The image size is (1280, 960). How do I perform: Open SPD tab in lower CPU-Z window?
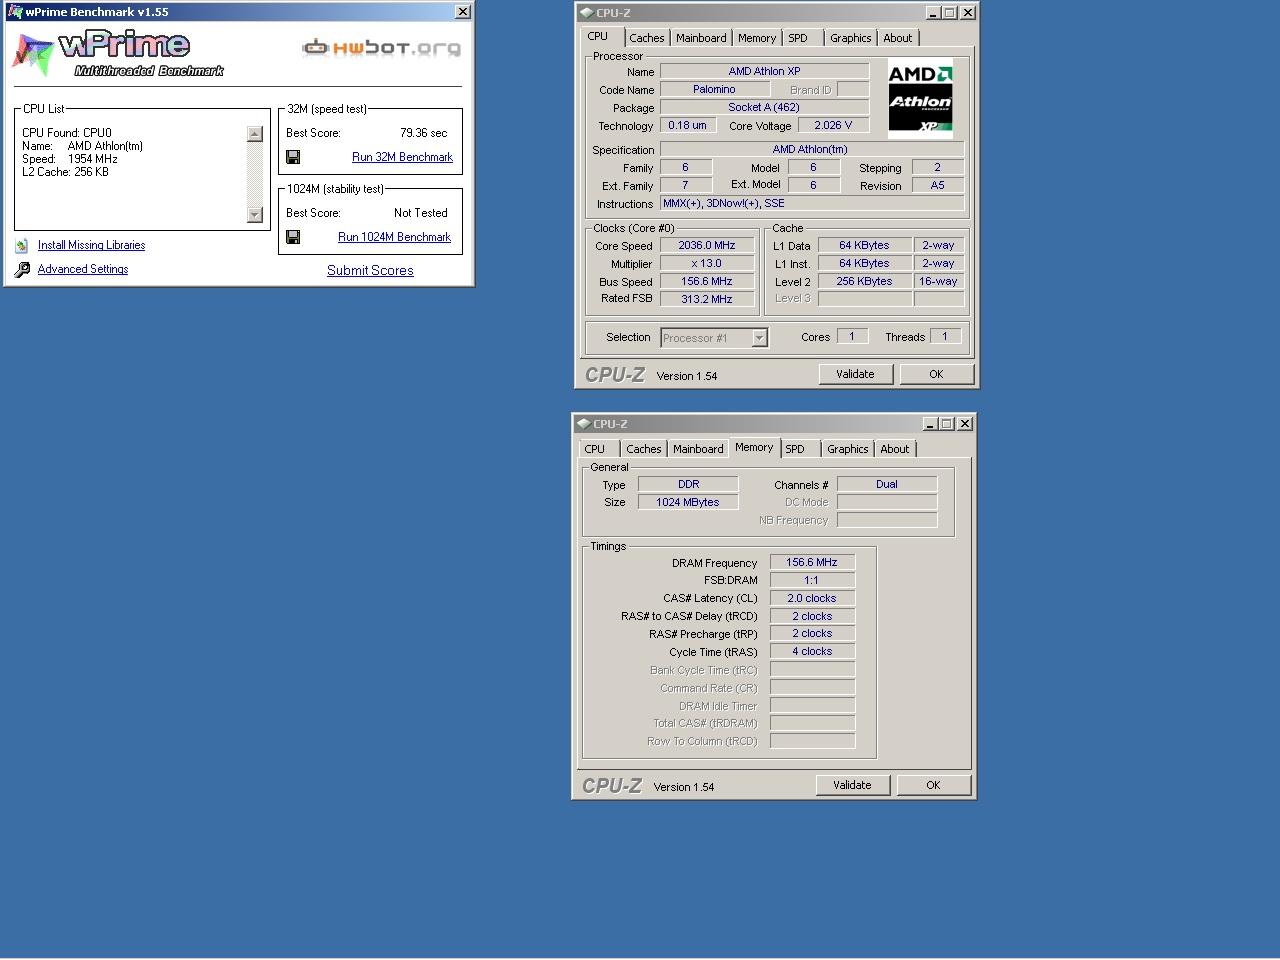795,449
